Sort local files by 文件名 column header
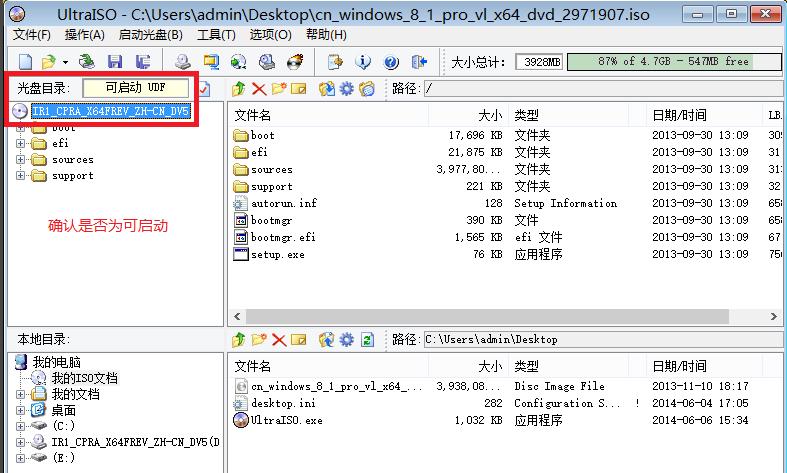The height and width of the screenshot is (473, 787). [330, 367]
